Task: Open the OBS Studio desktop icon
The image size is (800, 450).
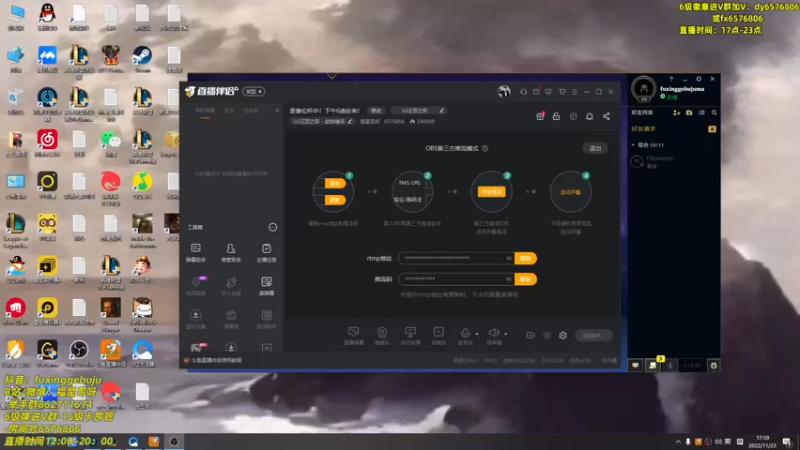Action: coord(79,353)
